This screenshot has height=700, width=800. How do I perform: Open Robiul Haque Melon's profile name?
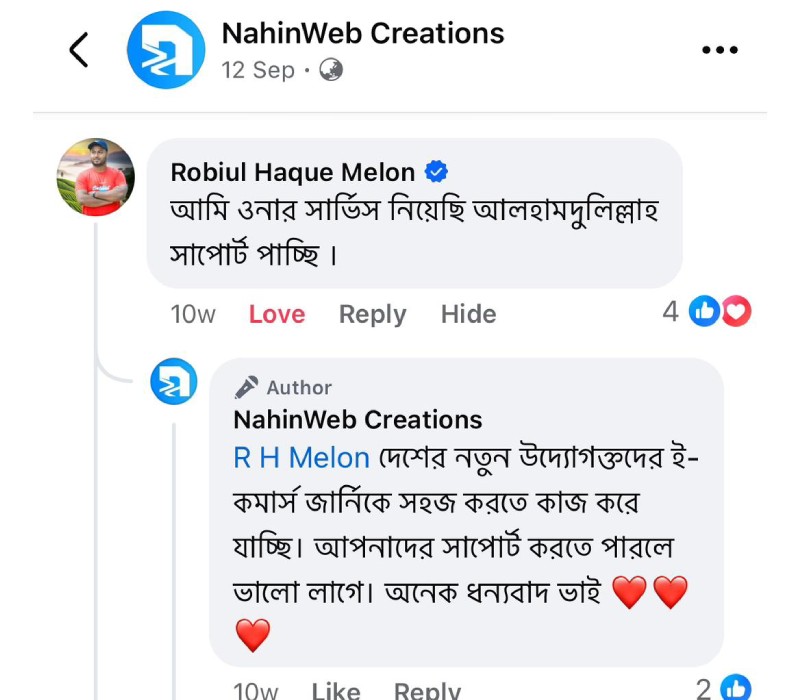tap(293, 172)
